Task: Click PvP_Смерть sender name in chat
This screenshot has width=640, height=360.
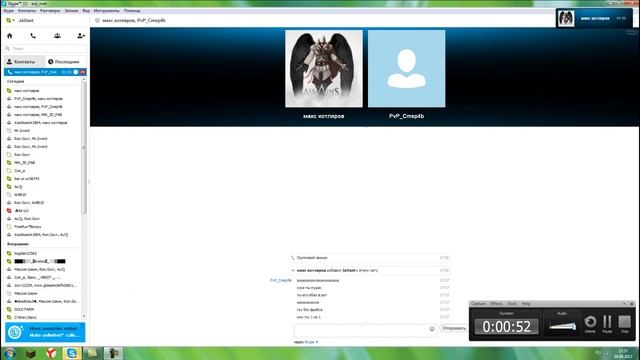Action: click(281, 280)
